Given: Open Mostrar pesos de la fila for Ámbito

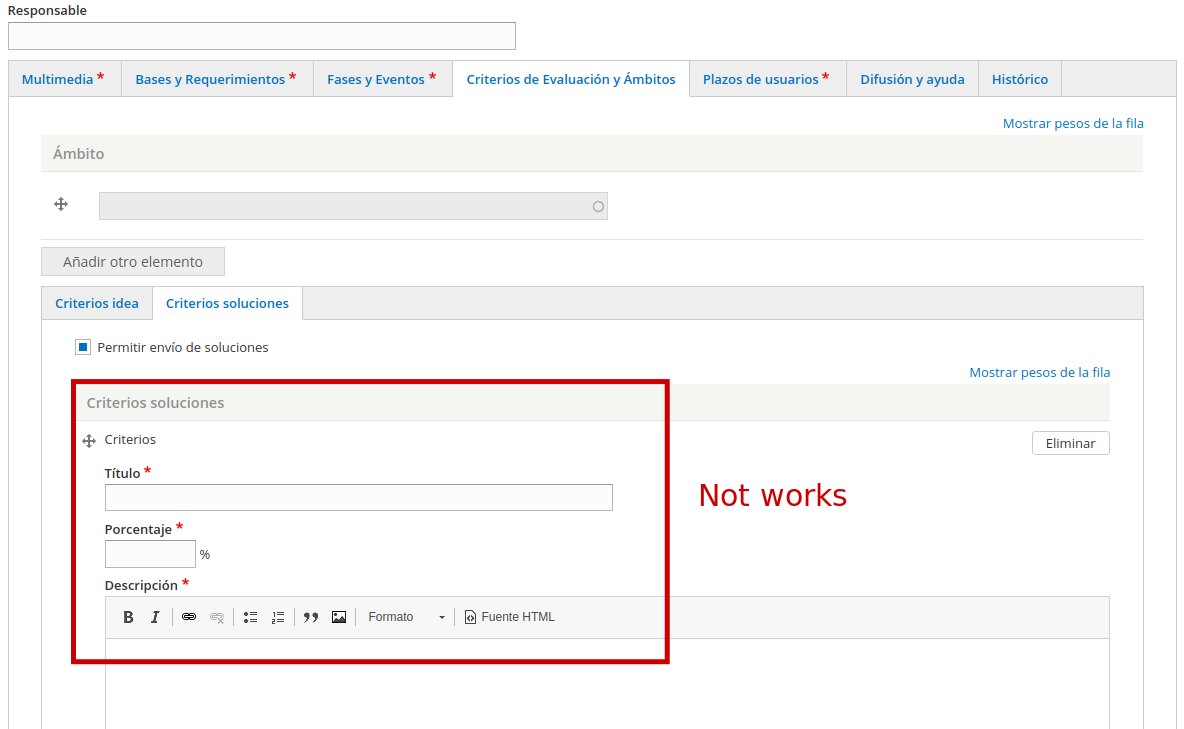Looking at the screenshot, I should [x=1073, y=122].
